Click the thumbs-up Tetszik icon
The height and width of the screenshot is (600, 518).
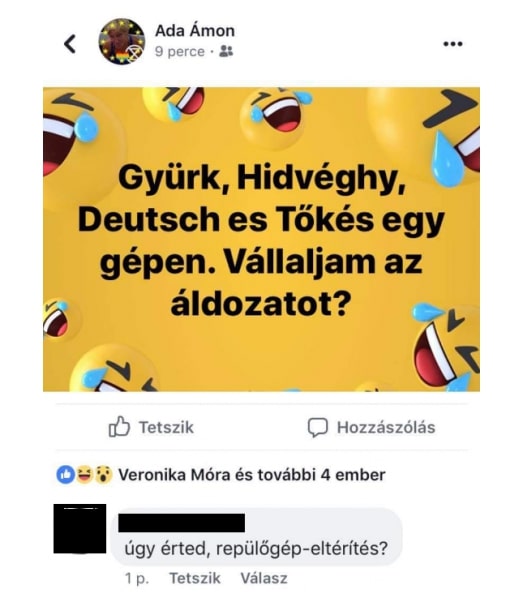[x=119, y=427]
